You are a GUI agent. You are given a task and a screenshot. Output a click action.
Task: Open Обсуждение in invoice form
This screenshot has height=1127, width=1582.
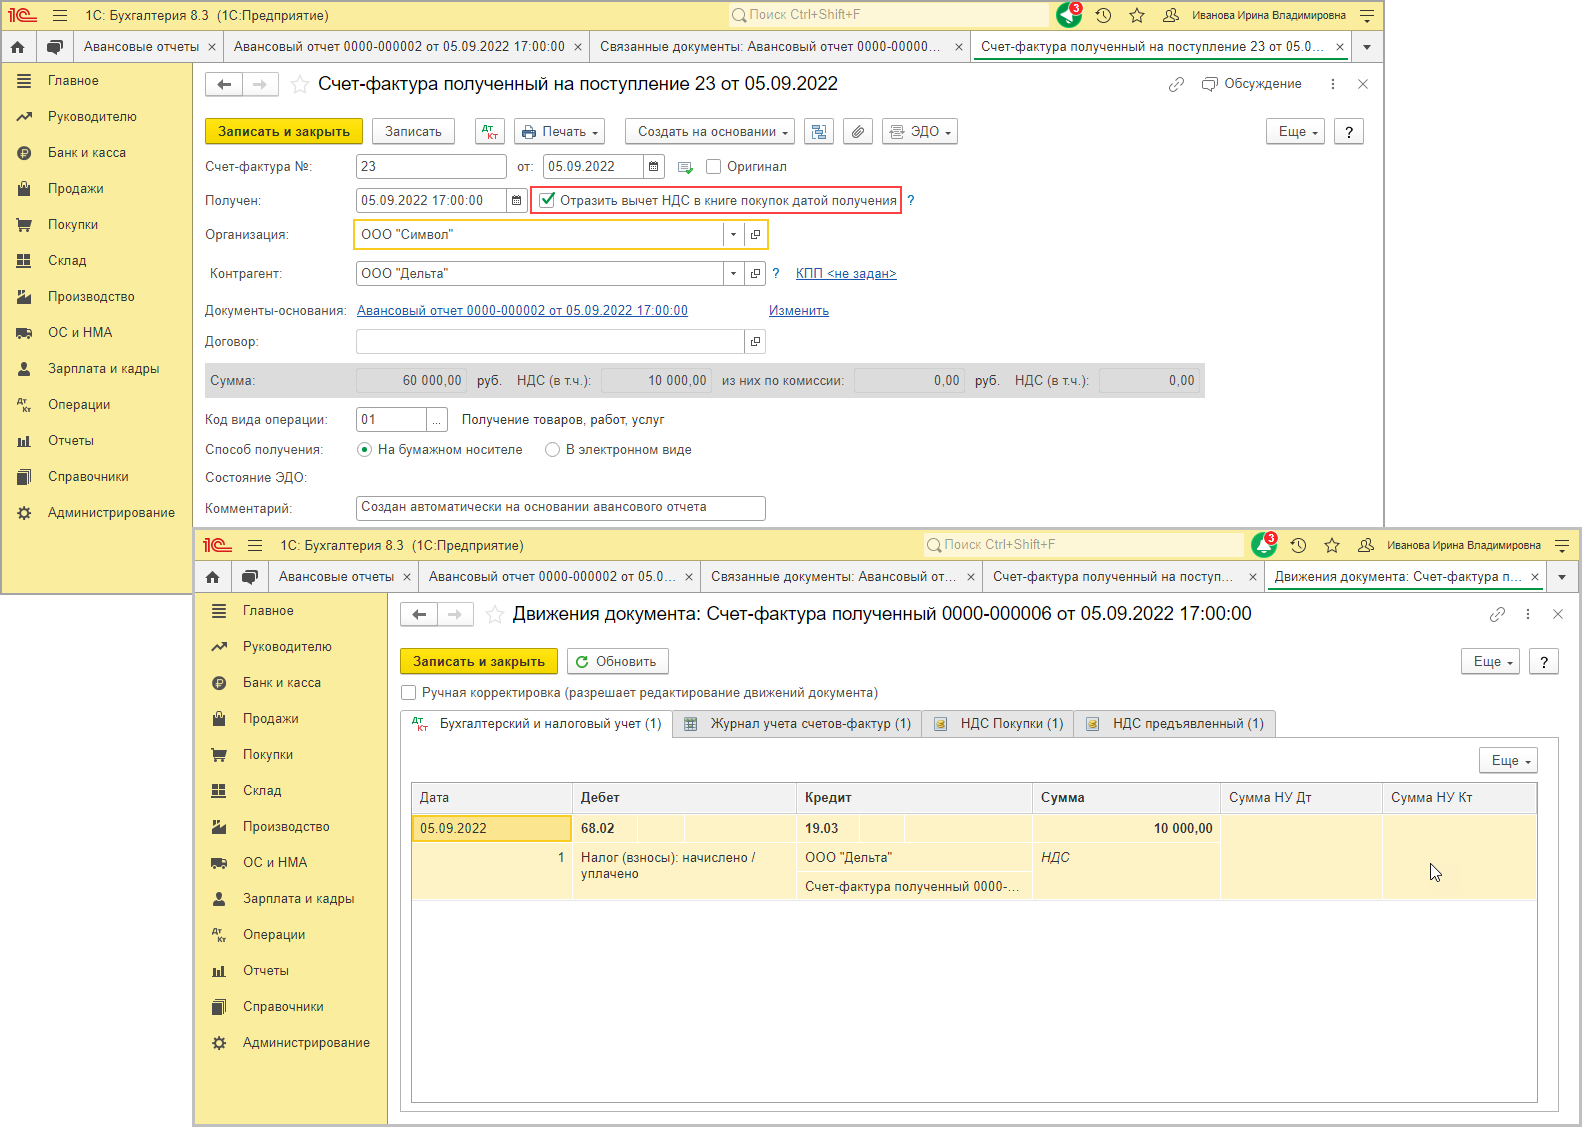click(x=1252, y=85)
